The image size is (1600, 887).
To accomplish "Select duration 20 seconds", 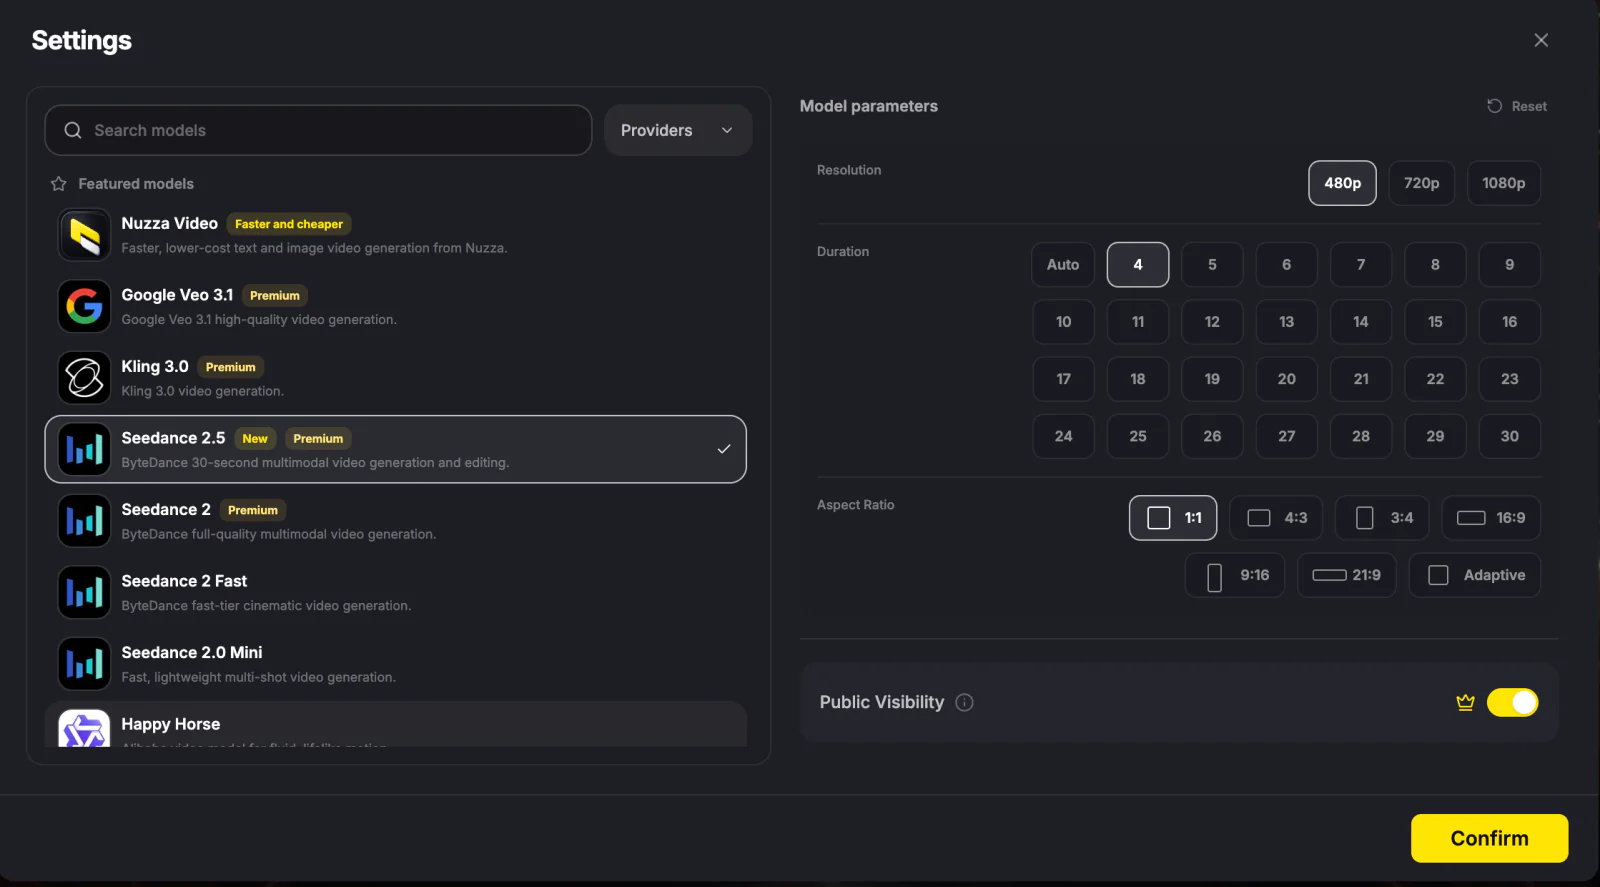I will pyautogui.click(x=1287, y=379).
